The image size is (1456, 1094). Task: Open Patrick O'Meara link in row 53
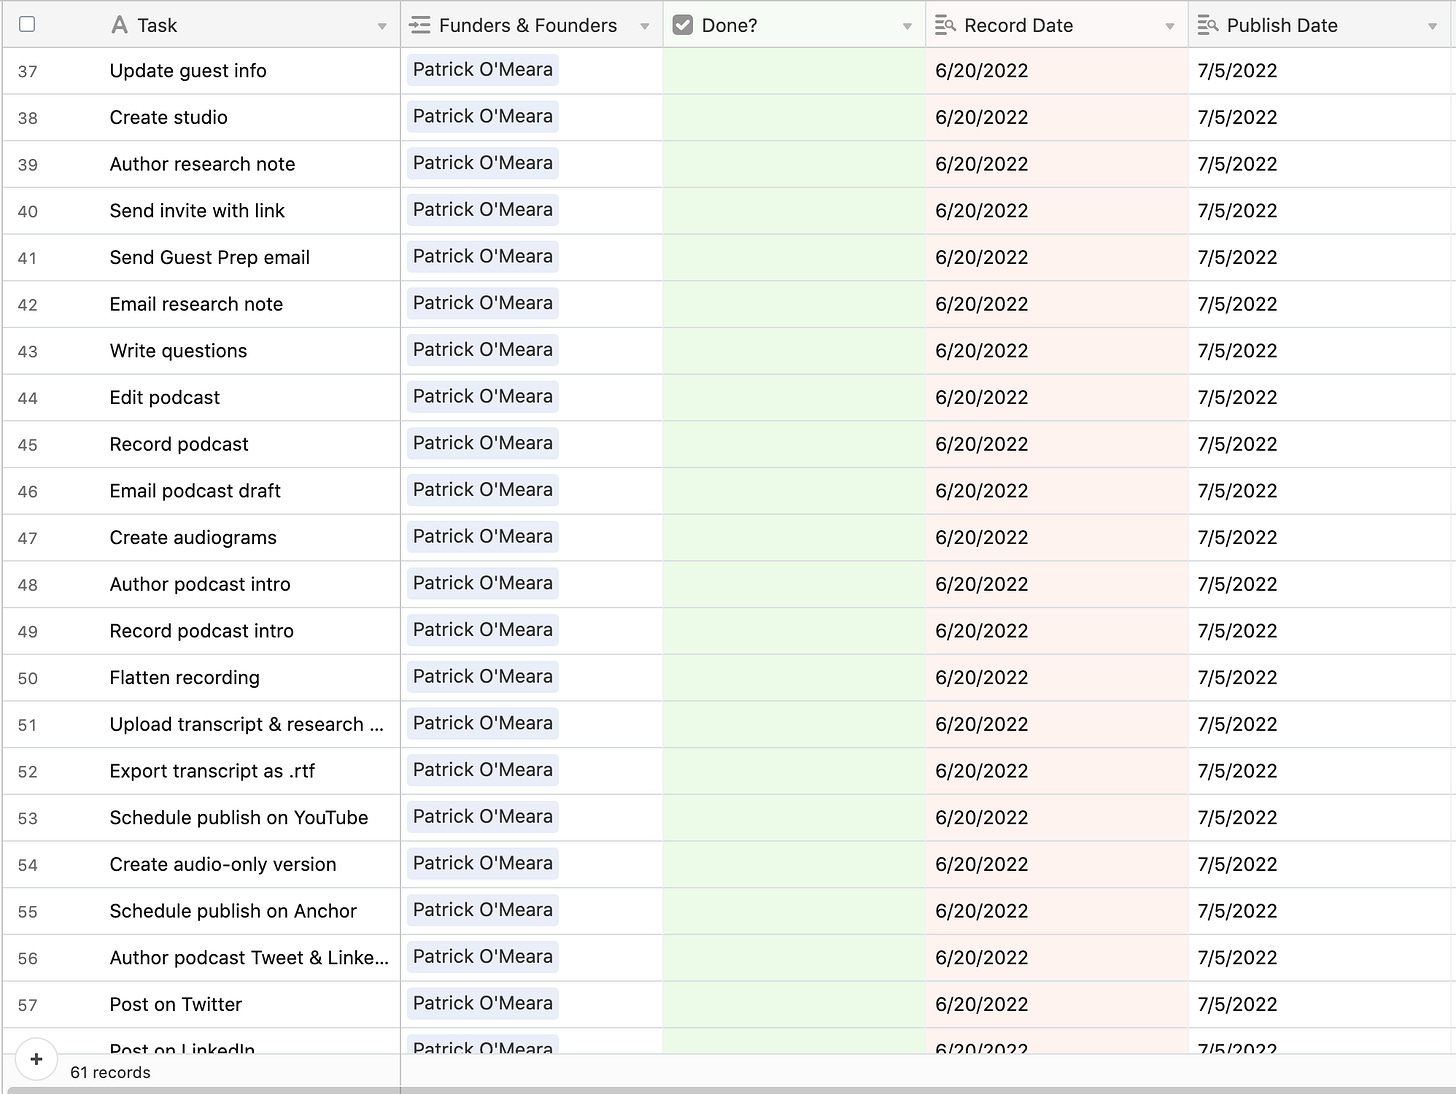coord(483,817)
